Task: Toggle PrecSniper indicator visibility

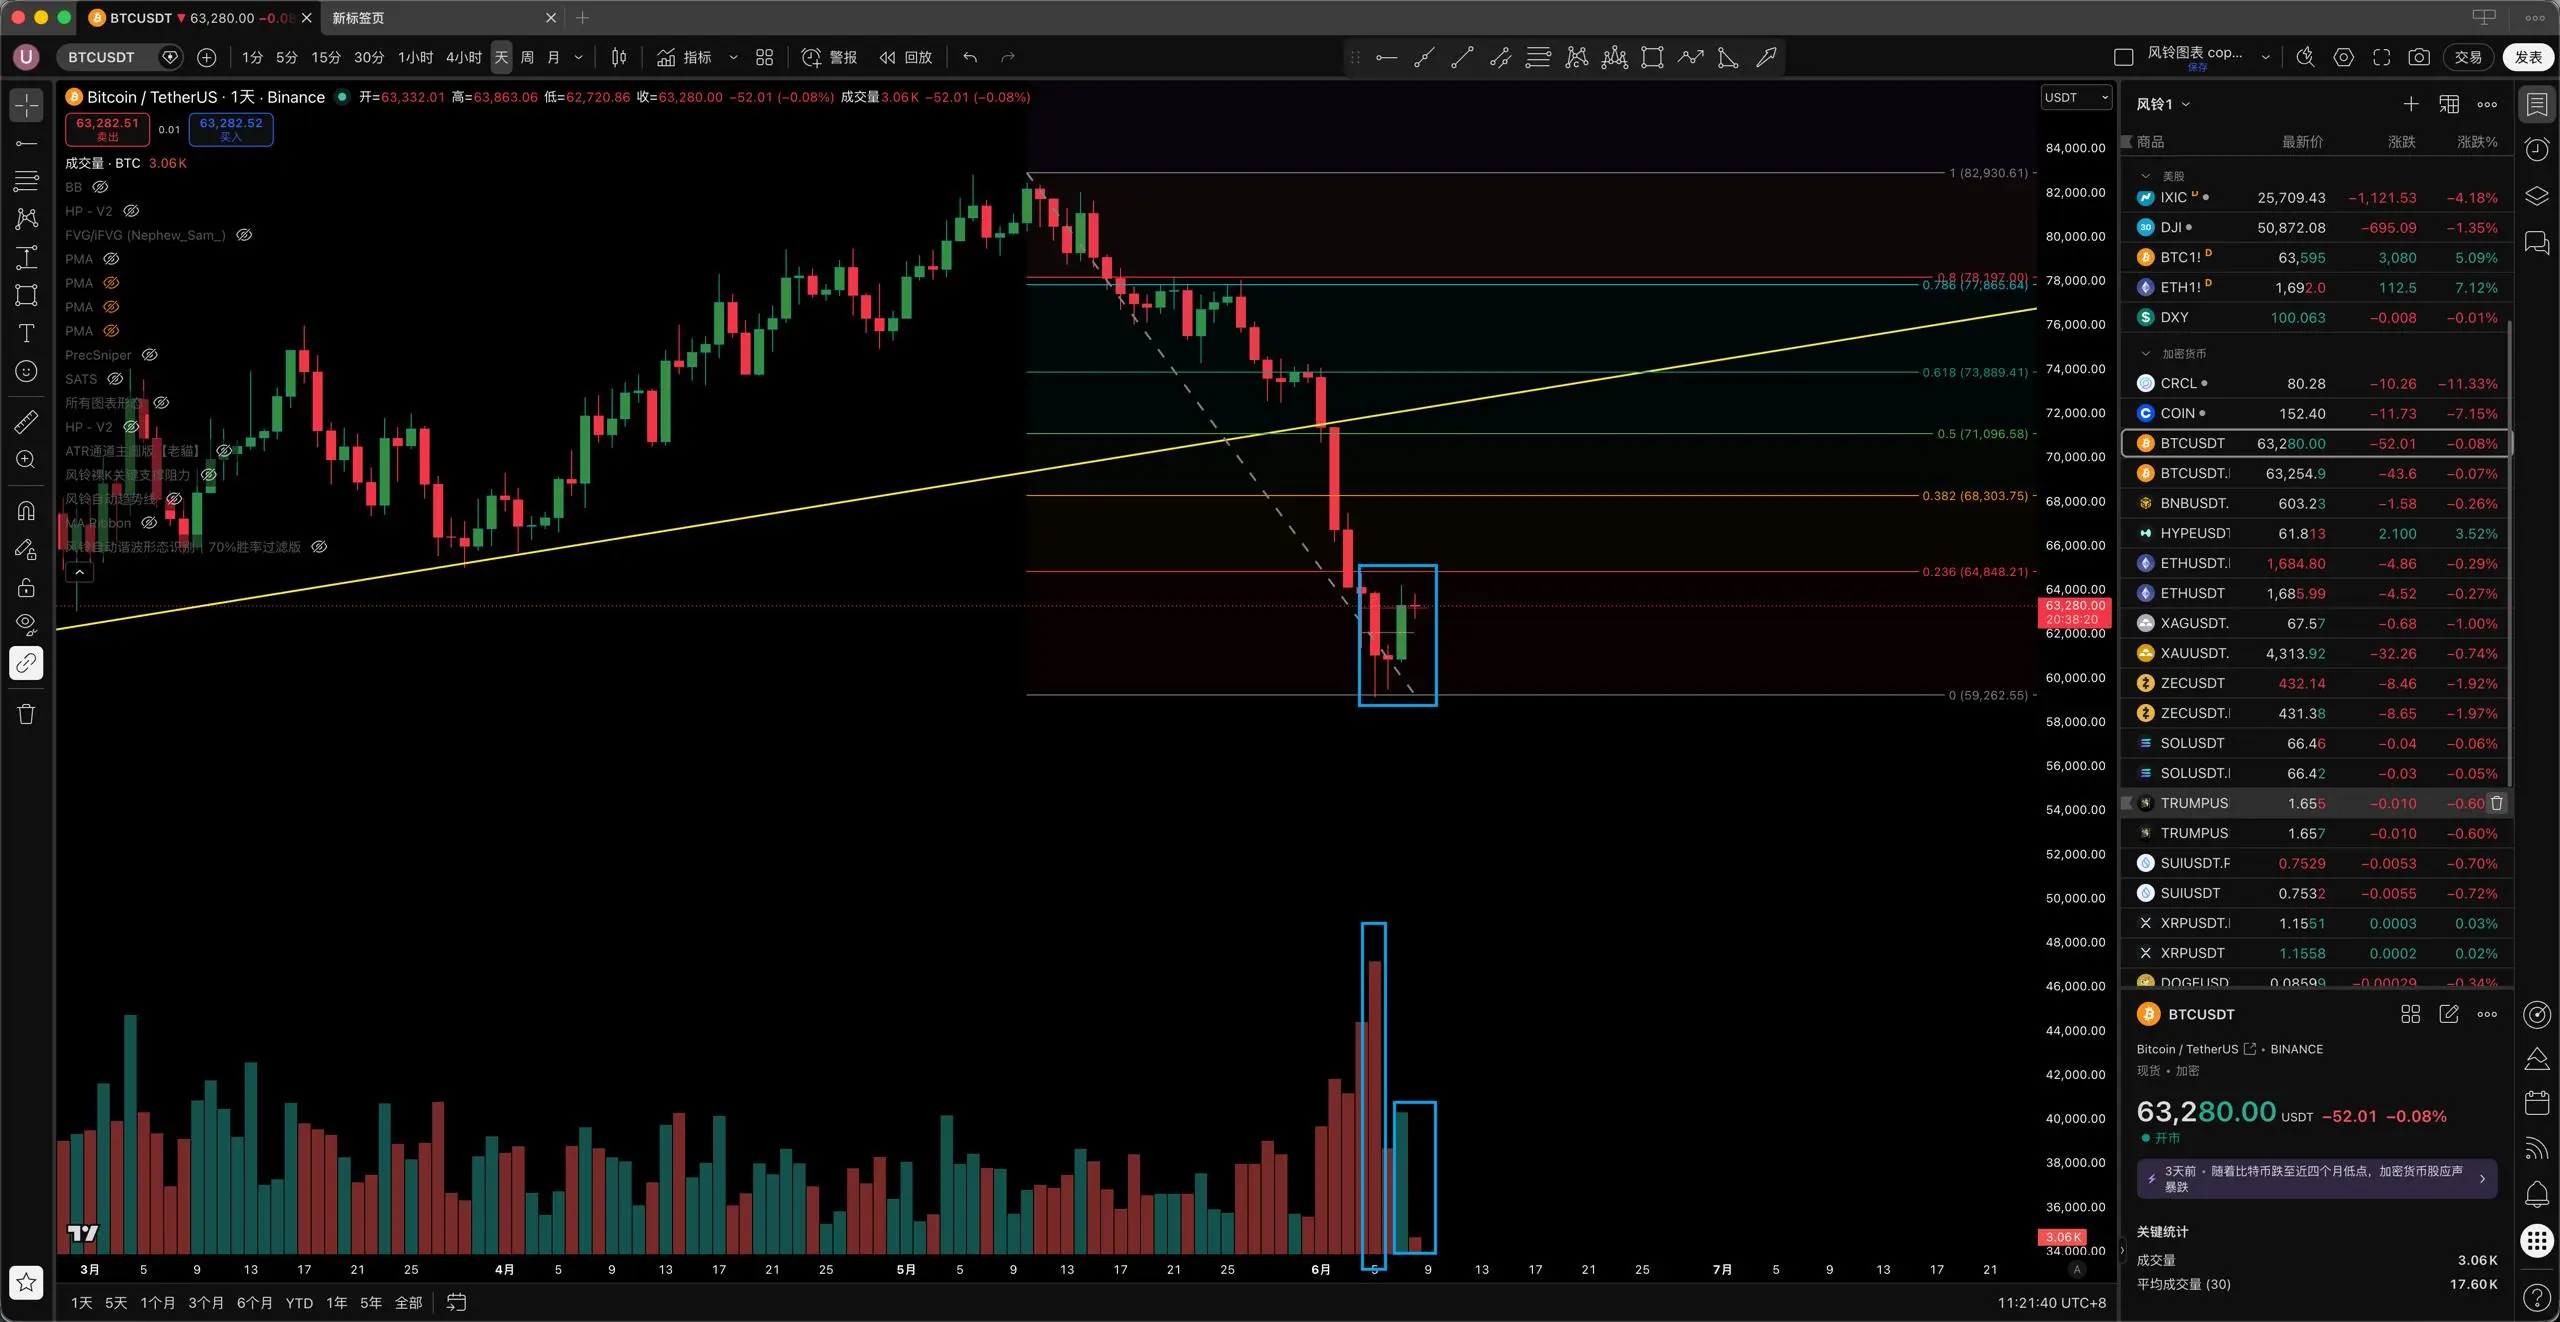Action: [x=150, y=355]
